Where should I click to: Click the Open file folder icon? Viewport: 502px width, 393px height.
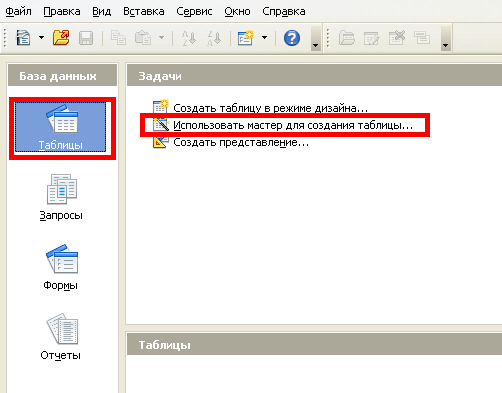click(61, 38)
